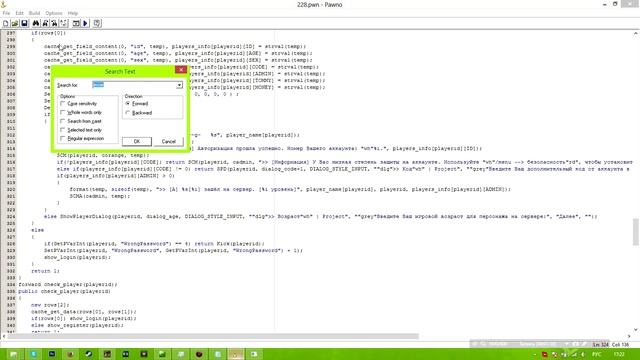Click the scroll right arrow at bottom
Image resolution: width=640 pixels, height=360 pixels.
tap(629, 336)
